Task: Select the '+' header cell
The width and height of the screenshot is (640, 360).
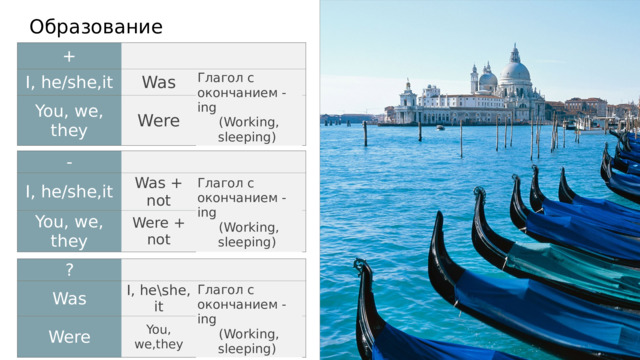Action: pos(69,56)
